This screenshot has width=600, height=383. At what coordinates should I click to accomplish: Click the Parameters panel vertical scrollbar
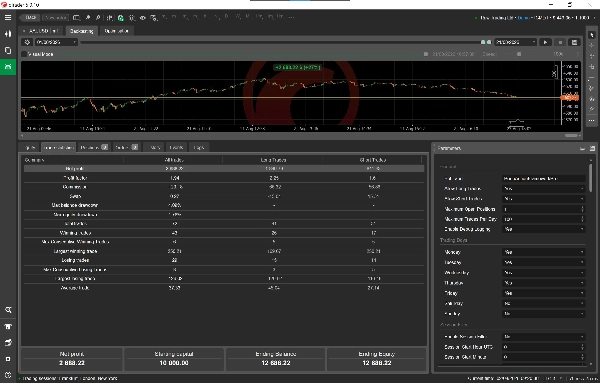pyautogui.click(x=590, y=178)
